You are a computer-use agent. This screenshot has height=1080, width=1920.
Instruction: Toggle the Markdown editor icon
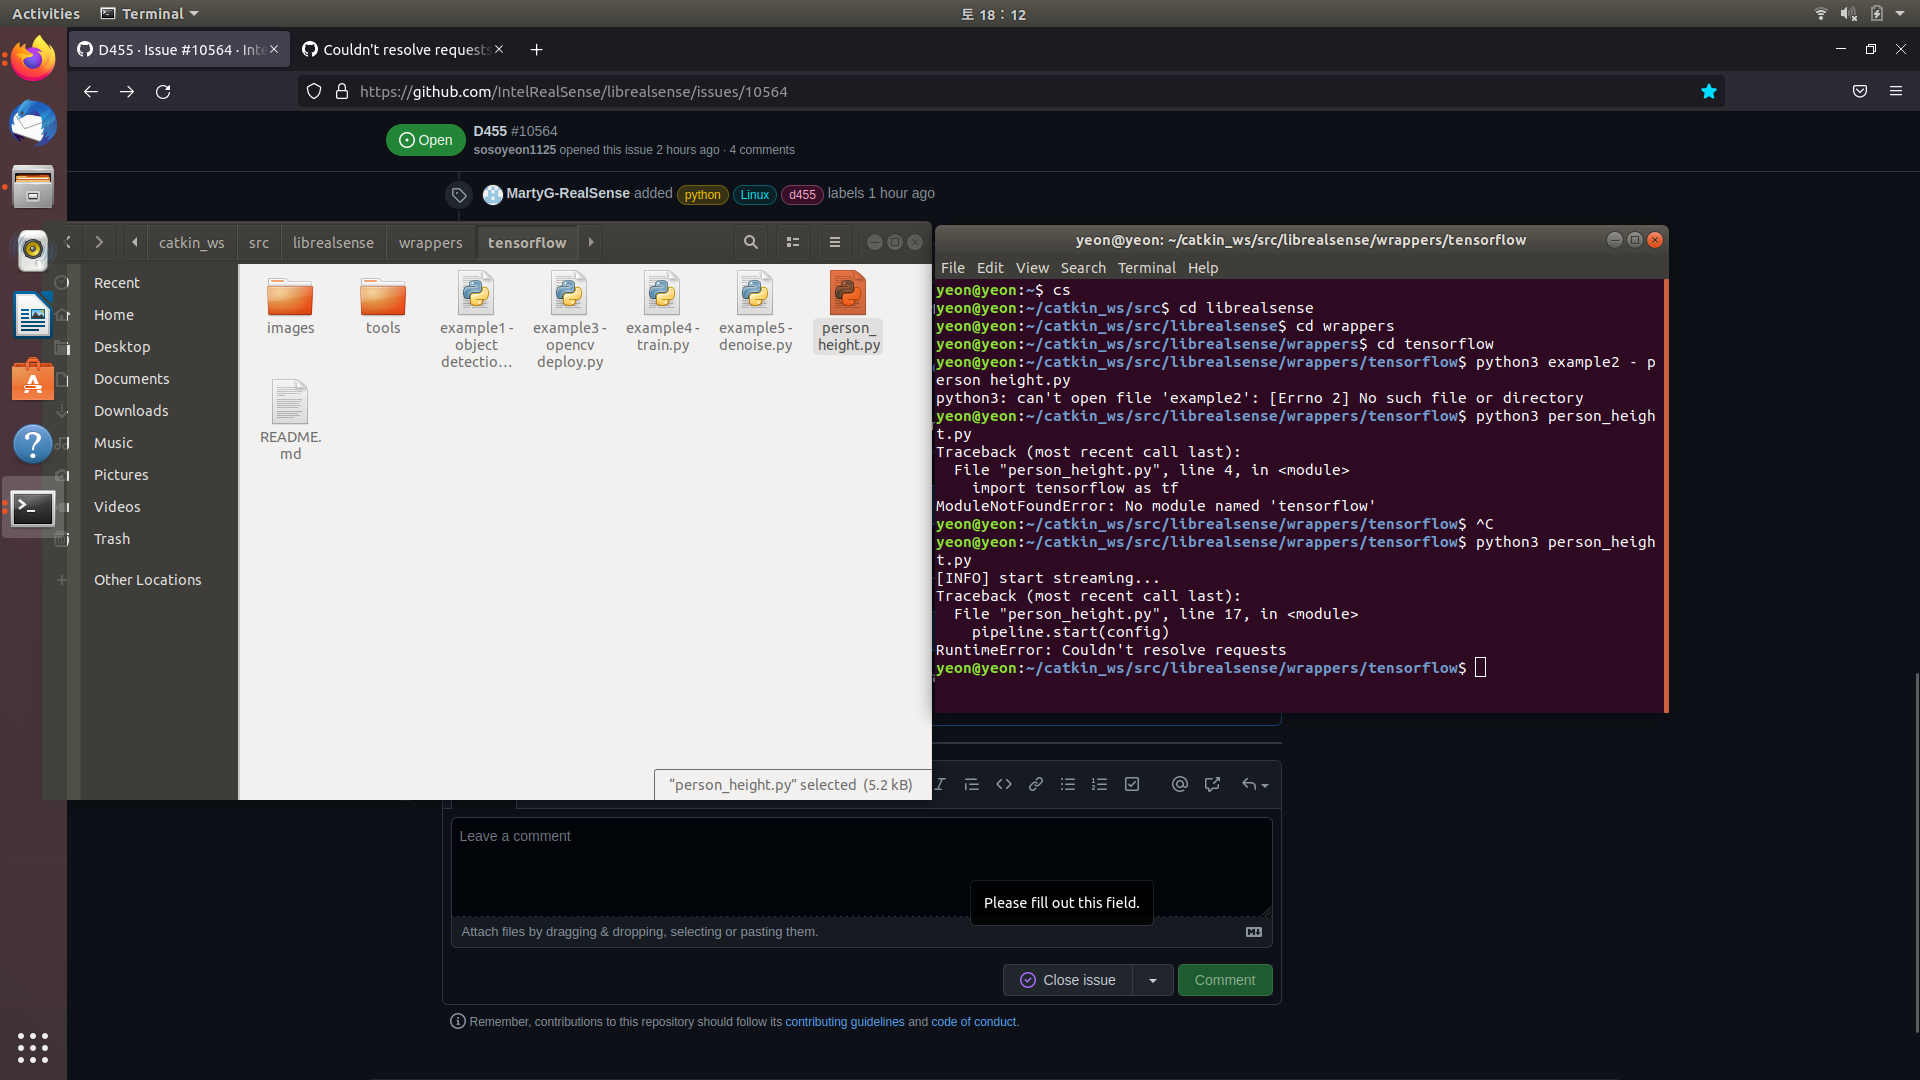pos(1253,931)
